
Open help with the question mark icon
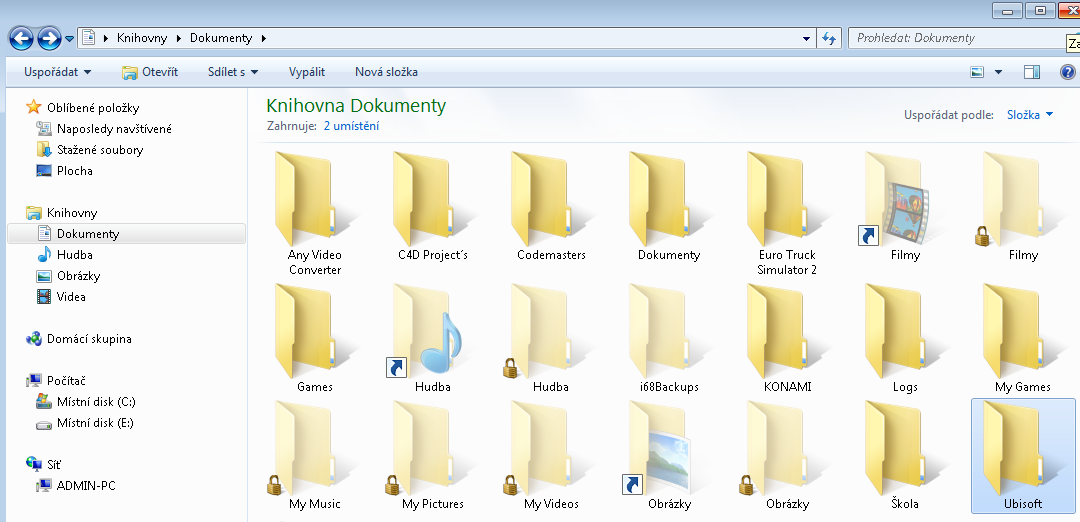(x=1067, y=72)
